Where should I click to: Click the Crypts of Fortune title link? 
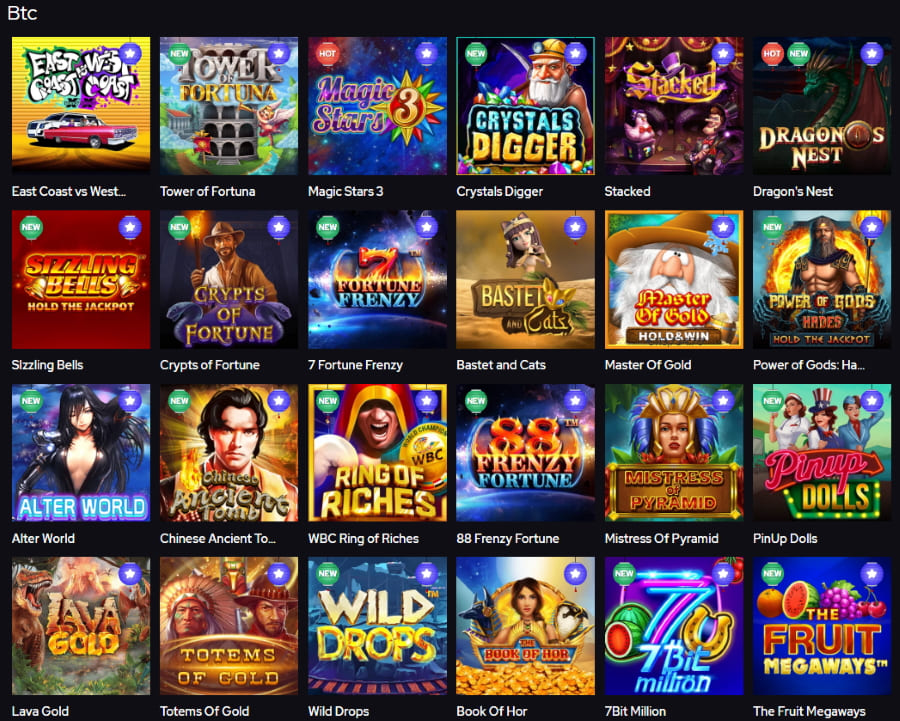pos(210,365)
